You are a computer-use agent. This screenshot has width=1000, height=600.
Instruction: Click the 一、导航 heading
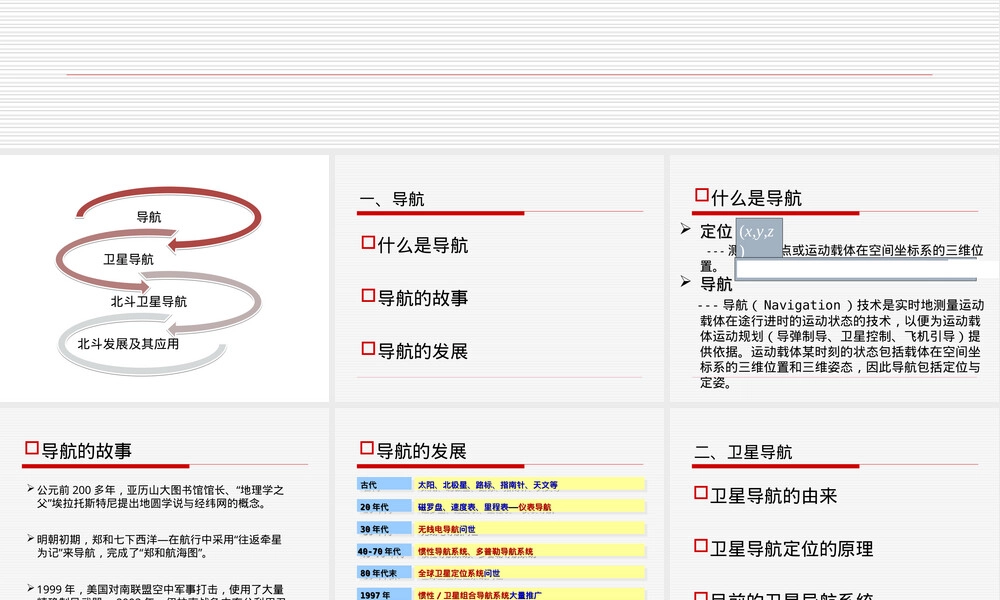(392, 199)
